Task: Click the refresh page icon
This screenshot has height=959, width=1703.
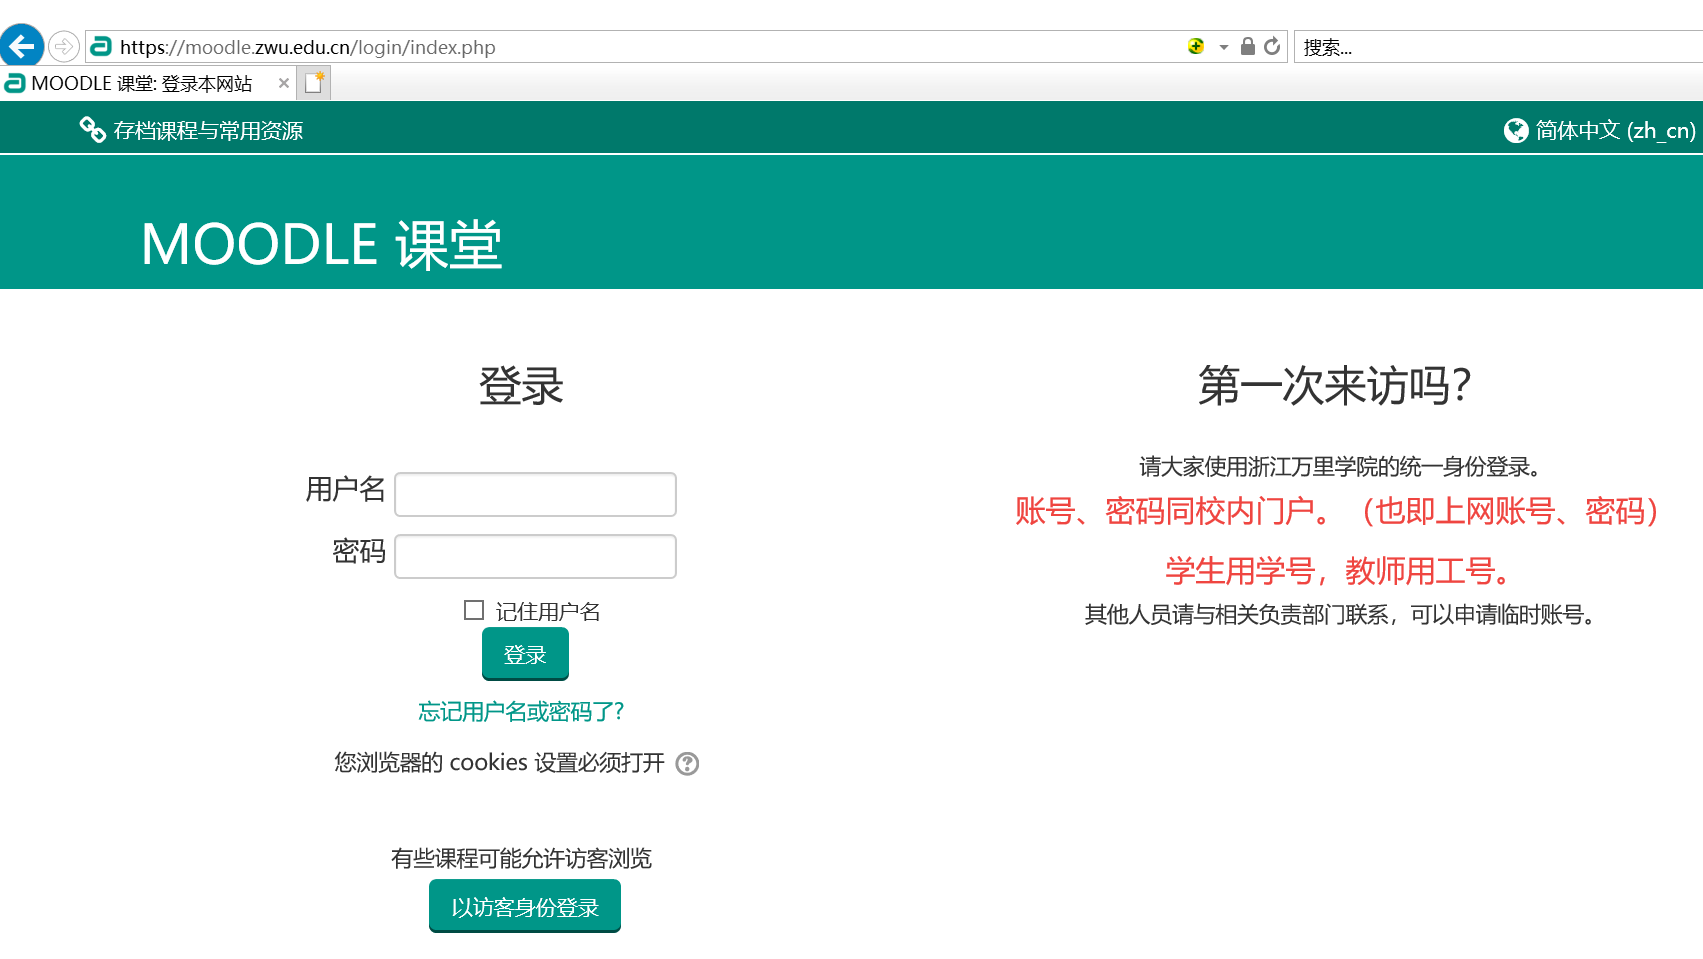Action: [1272, 46]
